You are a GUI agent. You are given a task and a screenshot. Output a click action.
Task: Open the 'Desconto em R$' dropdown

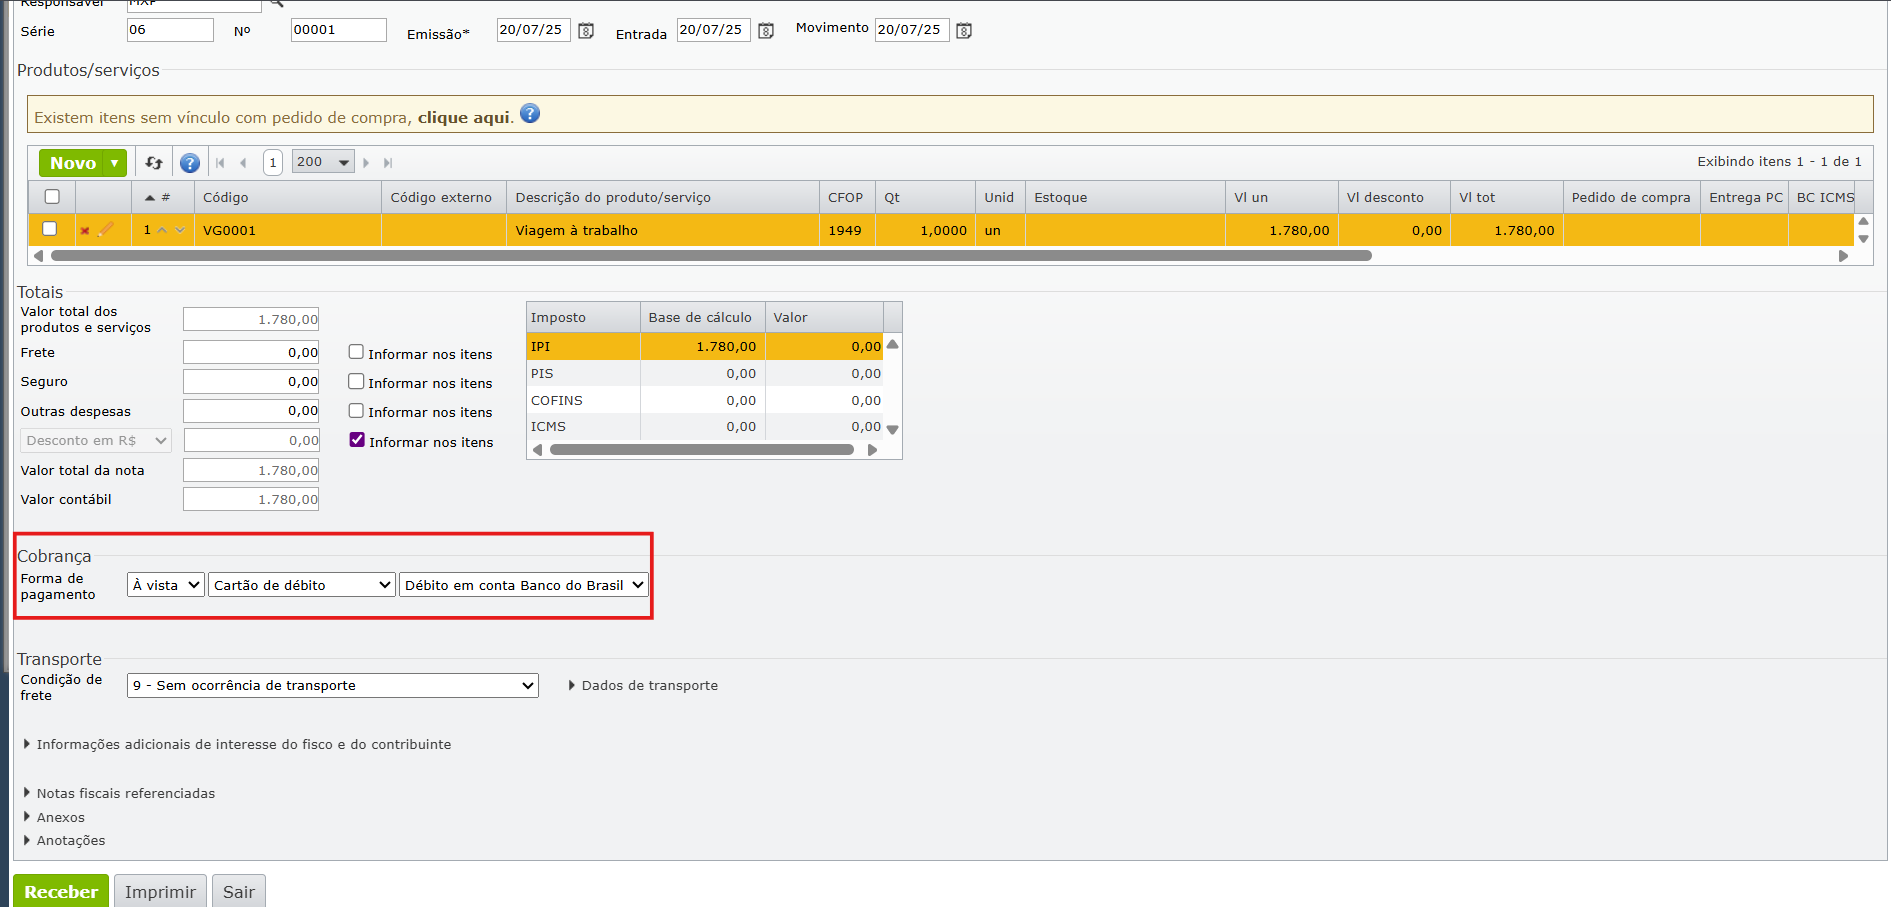pos(96,440)
